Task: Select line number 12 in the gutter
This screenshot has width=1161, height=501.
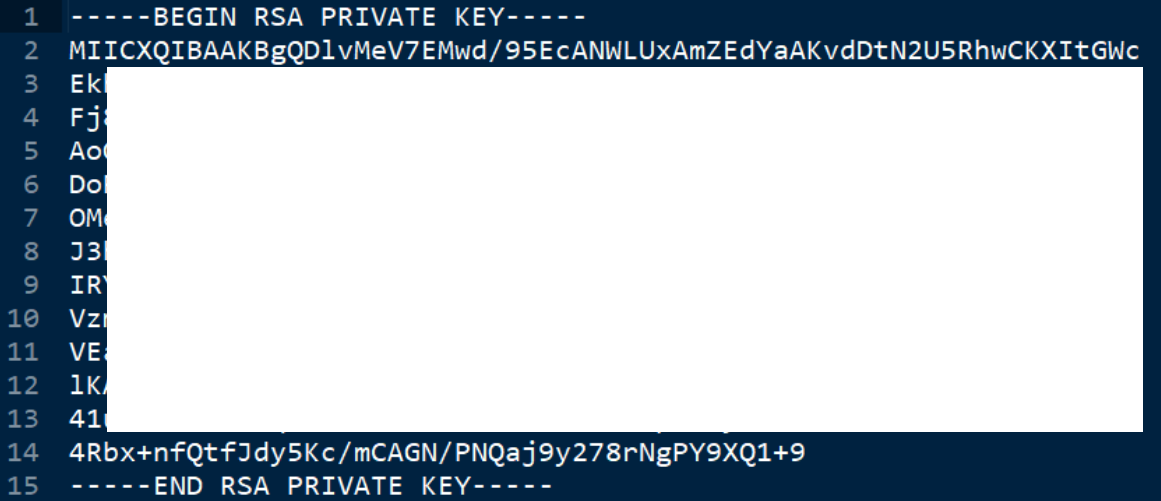Action: (23, 387)
